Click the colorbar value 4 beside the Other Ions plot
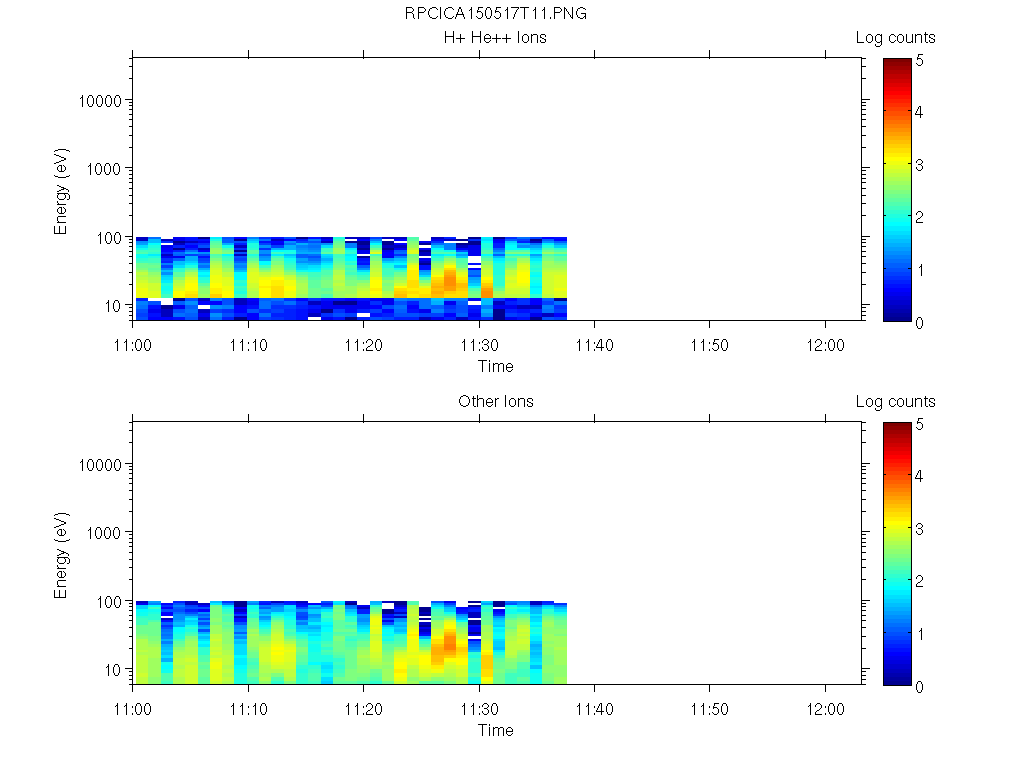Image resolution: width=1024 pixels, height=768 pixels. pos(920,476)
